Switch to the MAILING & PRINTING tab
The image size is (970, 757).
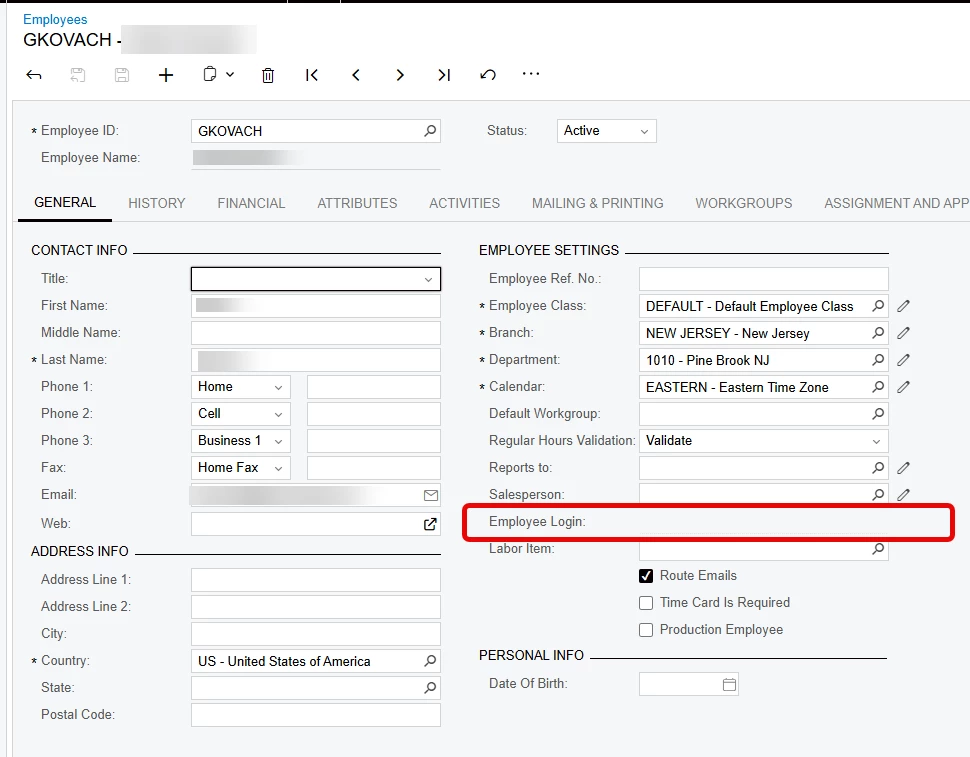point(598,203)
